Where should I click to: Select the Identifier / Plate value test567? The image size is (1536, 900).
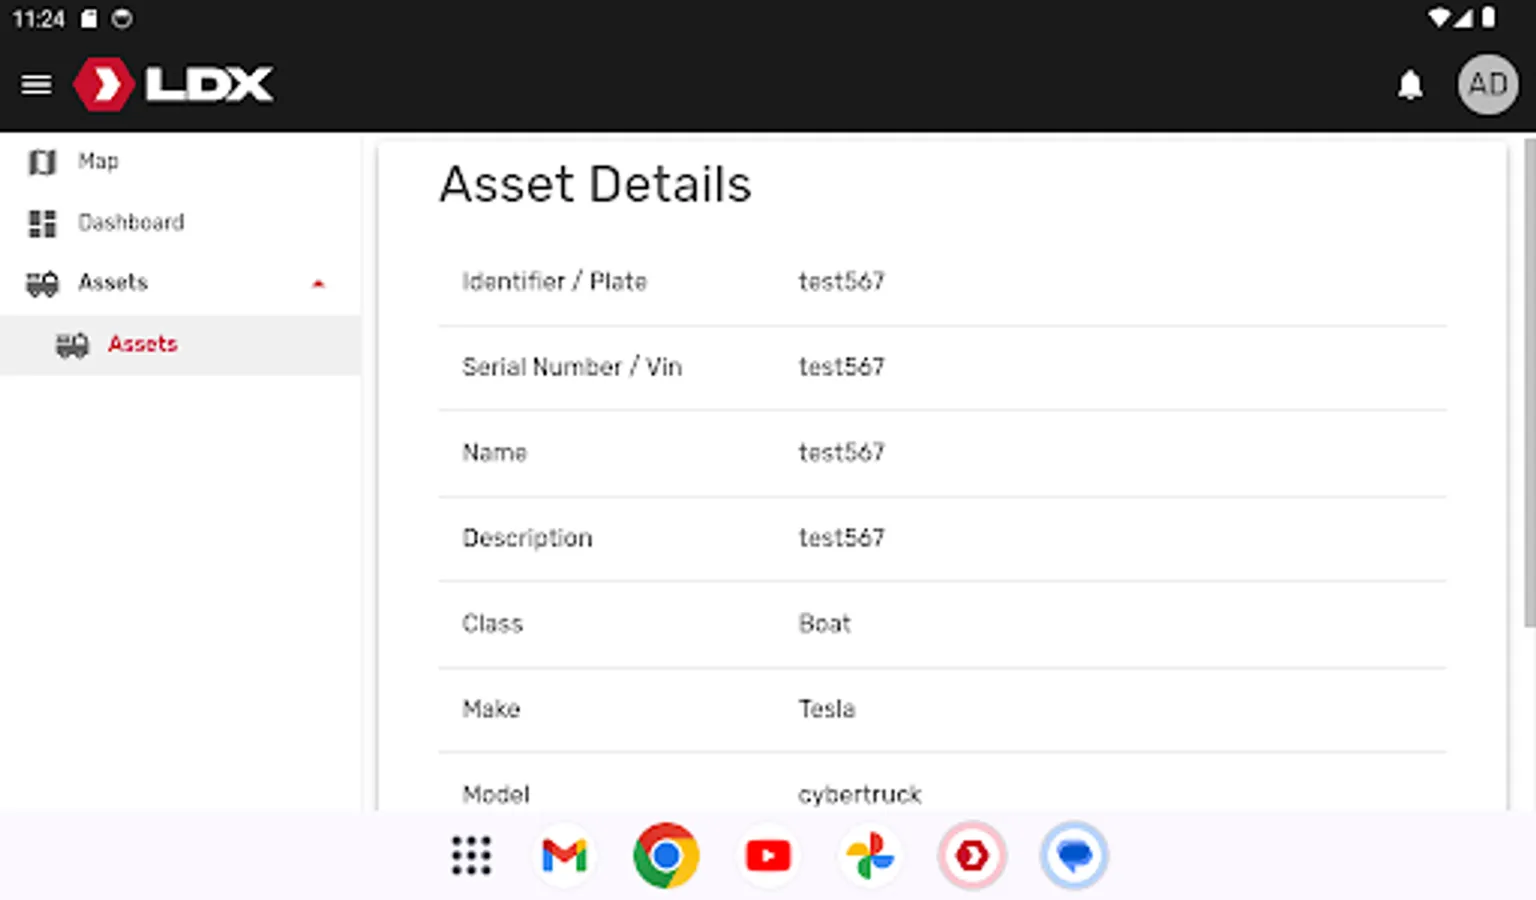point(840,282)
